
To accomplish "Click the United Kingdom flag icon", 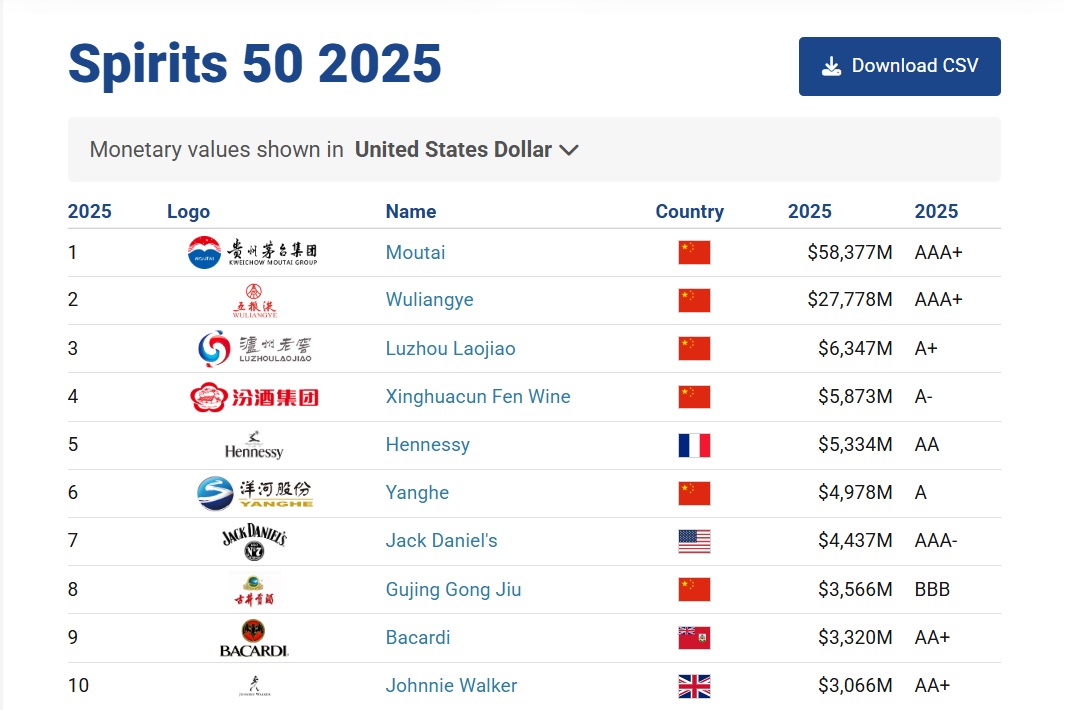I will [694, 686].
